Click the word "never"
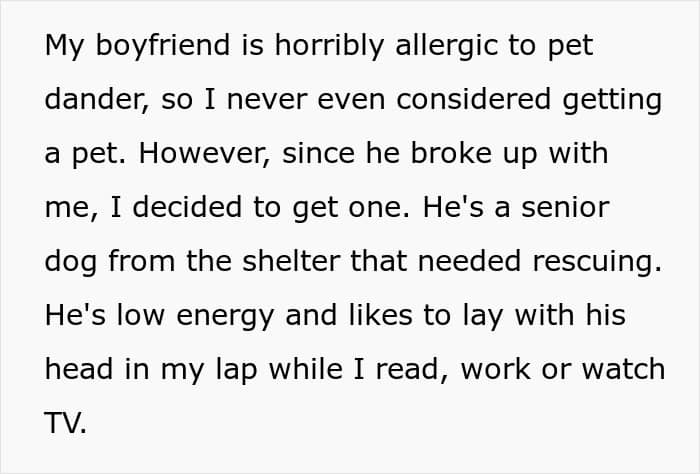Screen dimensions: 700x474 click(x=267, y=100)
